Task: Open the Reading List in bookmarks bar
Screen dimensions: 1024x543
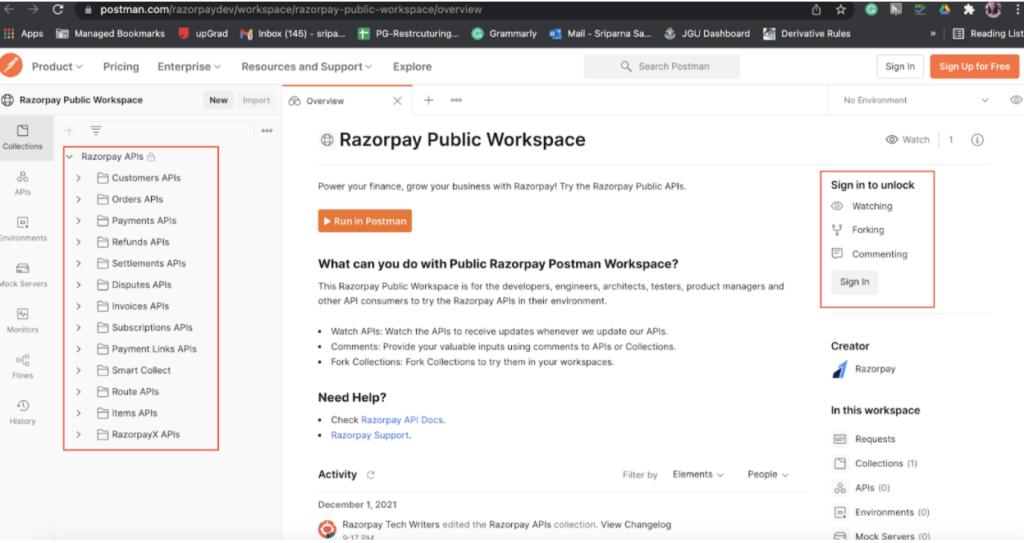Action: (987, 33)
